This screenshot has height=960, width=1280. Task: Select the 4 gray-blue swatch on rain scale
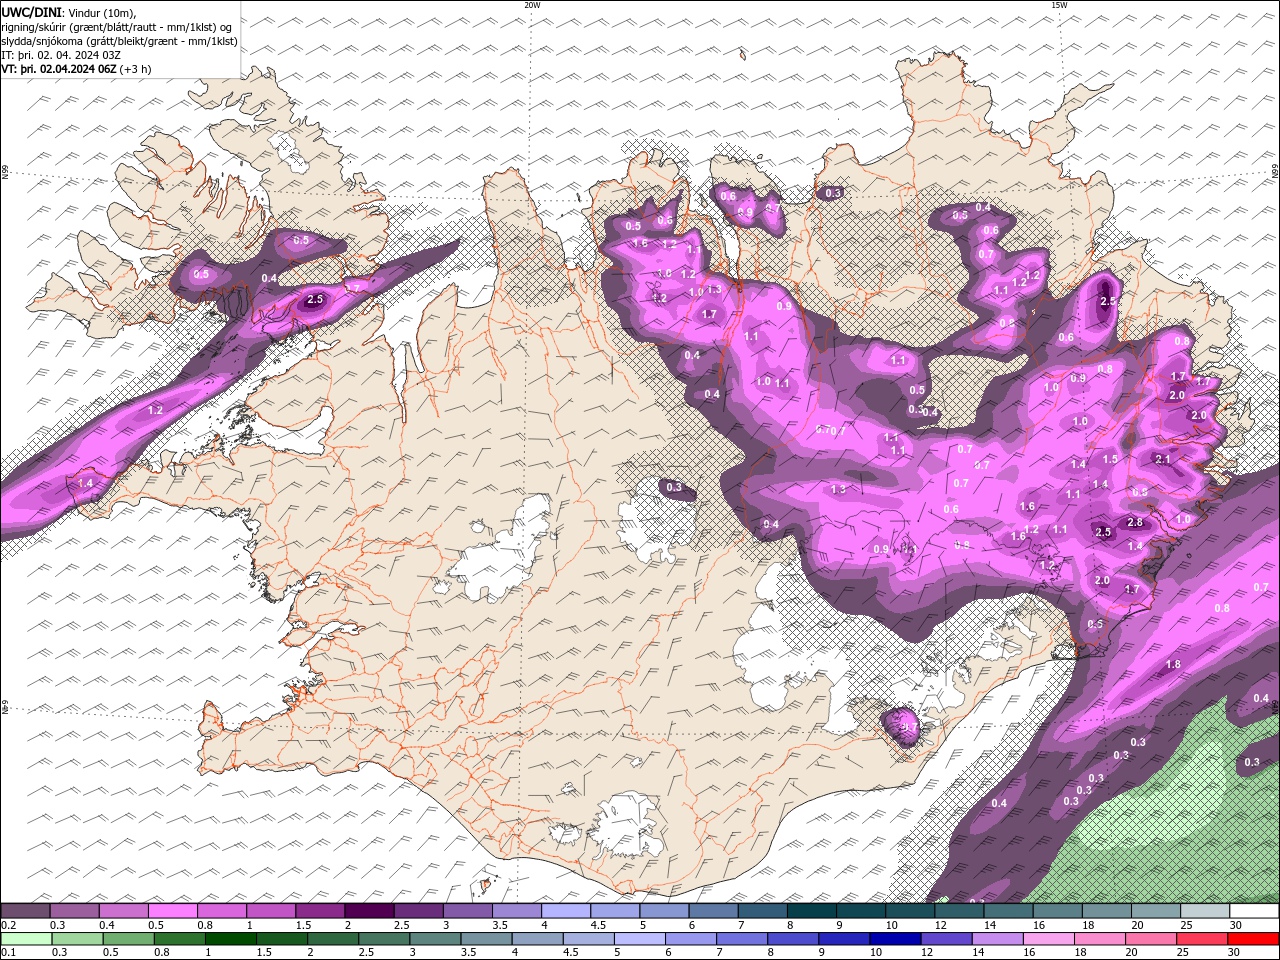pyautogui.click(x=537, y=939)
